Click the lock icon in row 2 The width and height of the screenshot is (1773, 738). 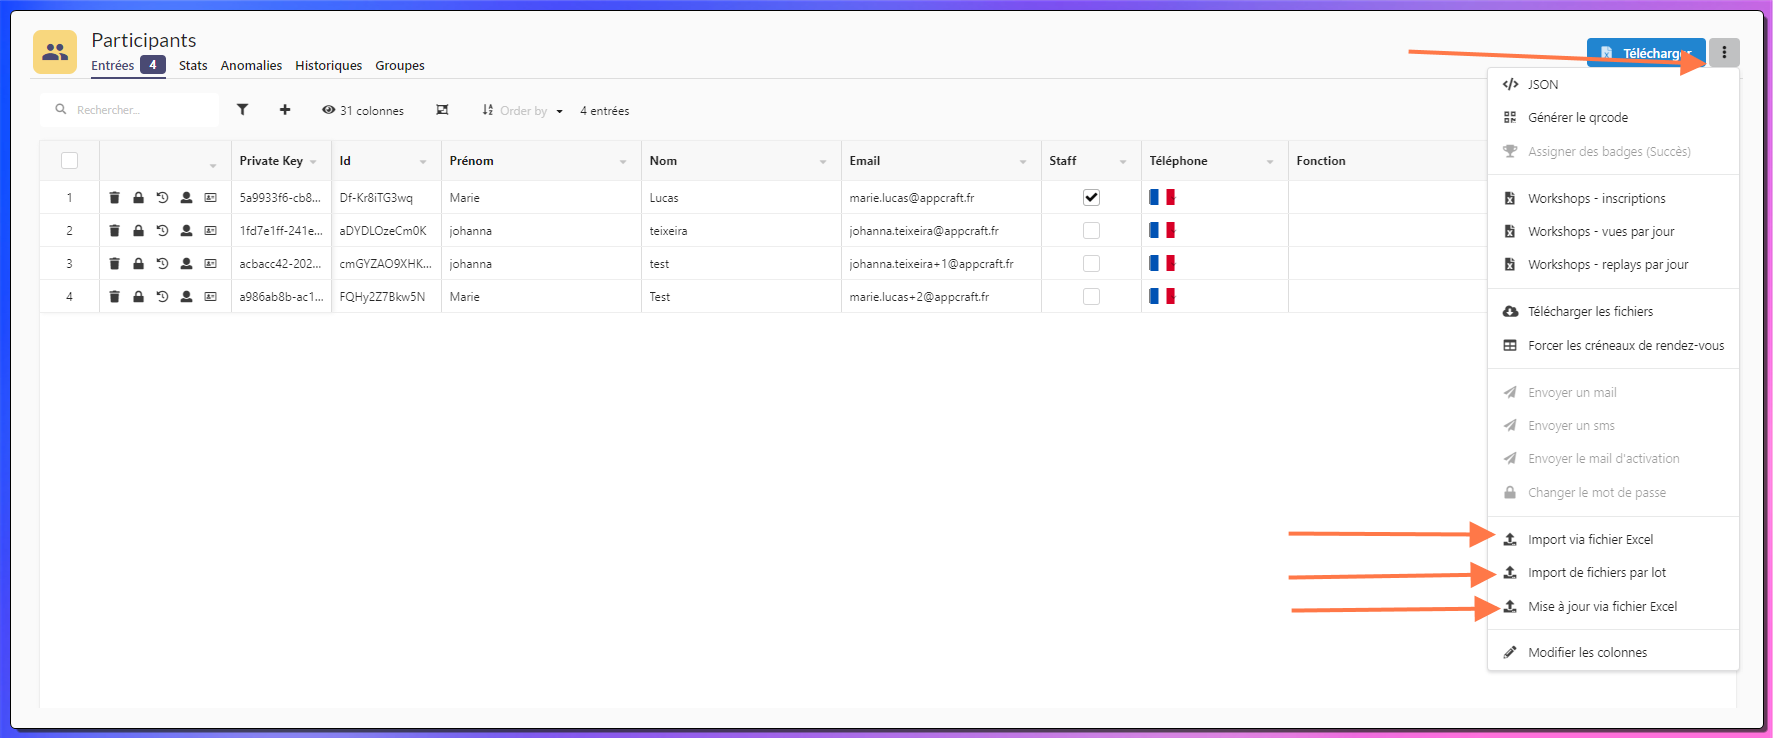[138, 231]
